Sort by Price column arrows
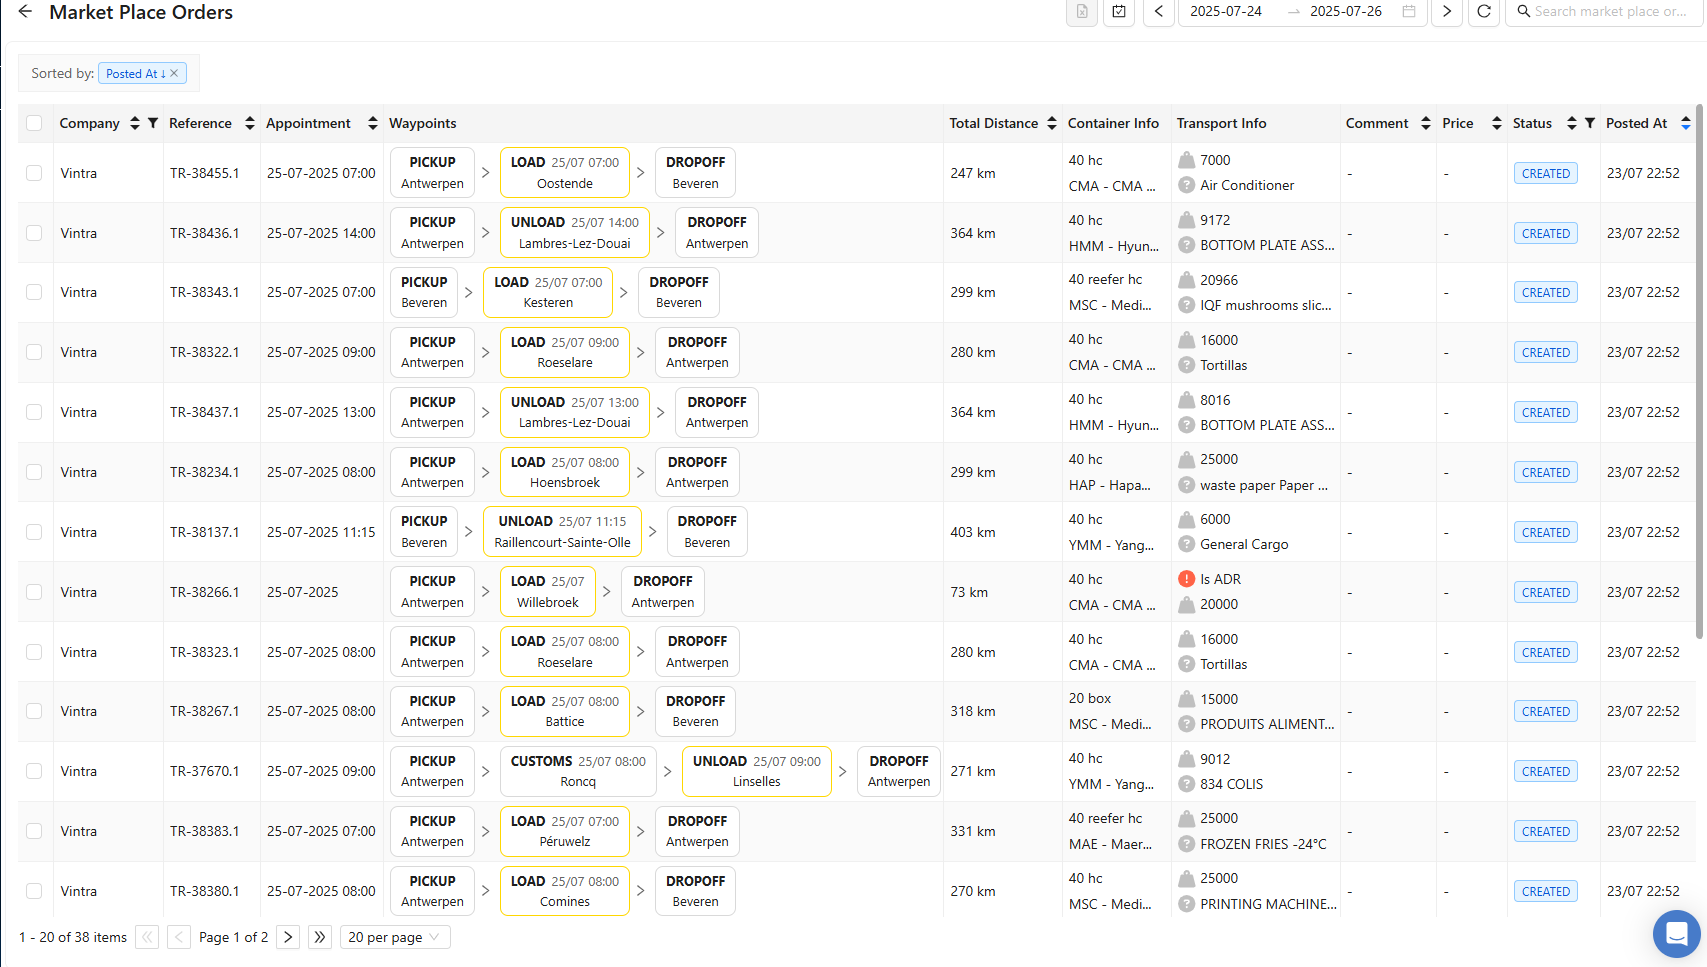Screen dimensions: 1707x967 tap(1497, 123)
